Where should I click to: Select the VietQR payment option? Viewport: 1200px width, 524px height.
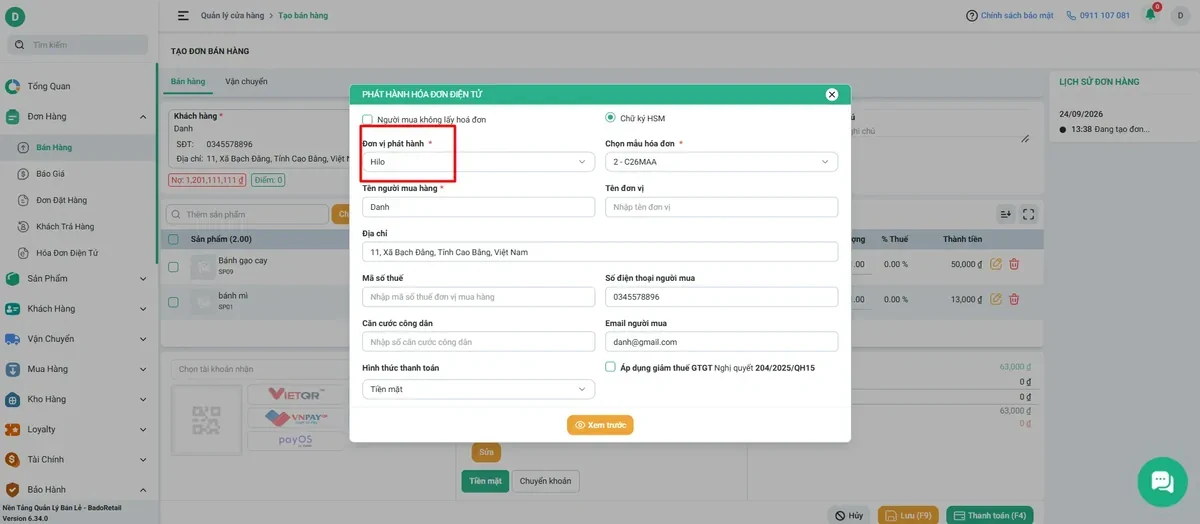coord(295,394)
